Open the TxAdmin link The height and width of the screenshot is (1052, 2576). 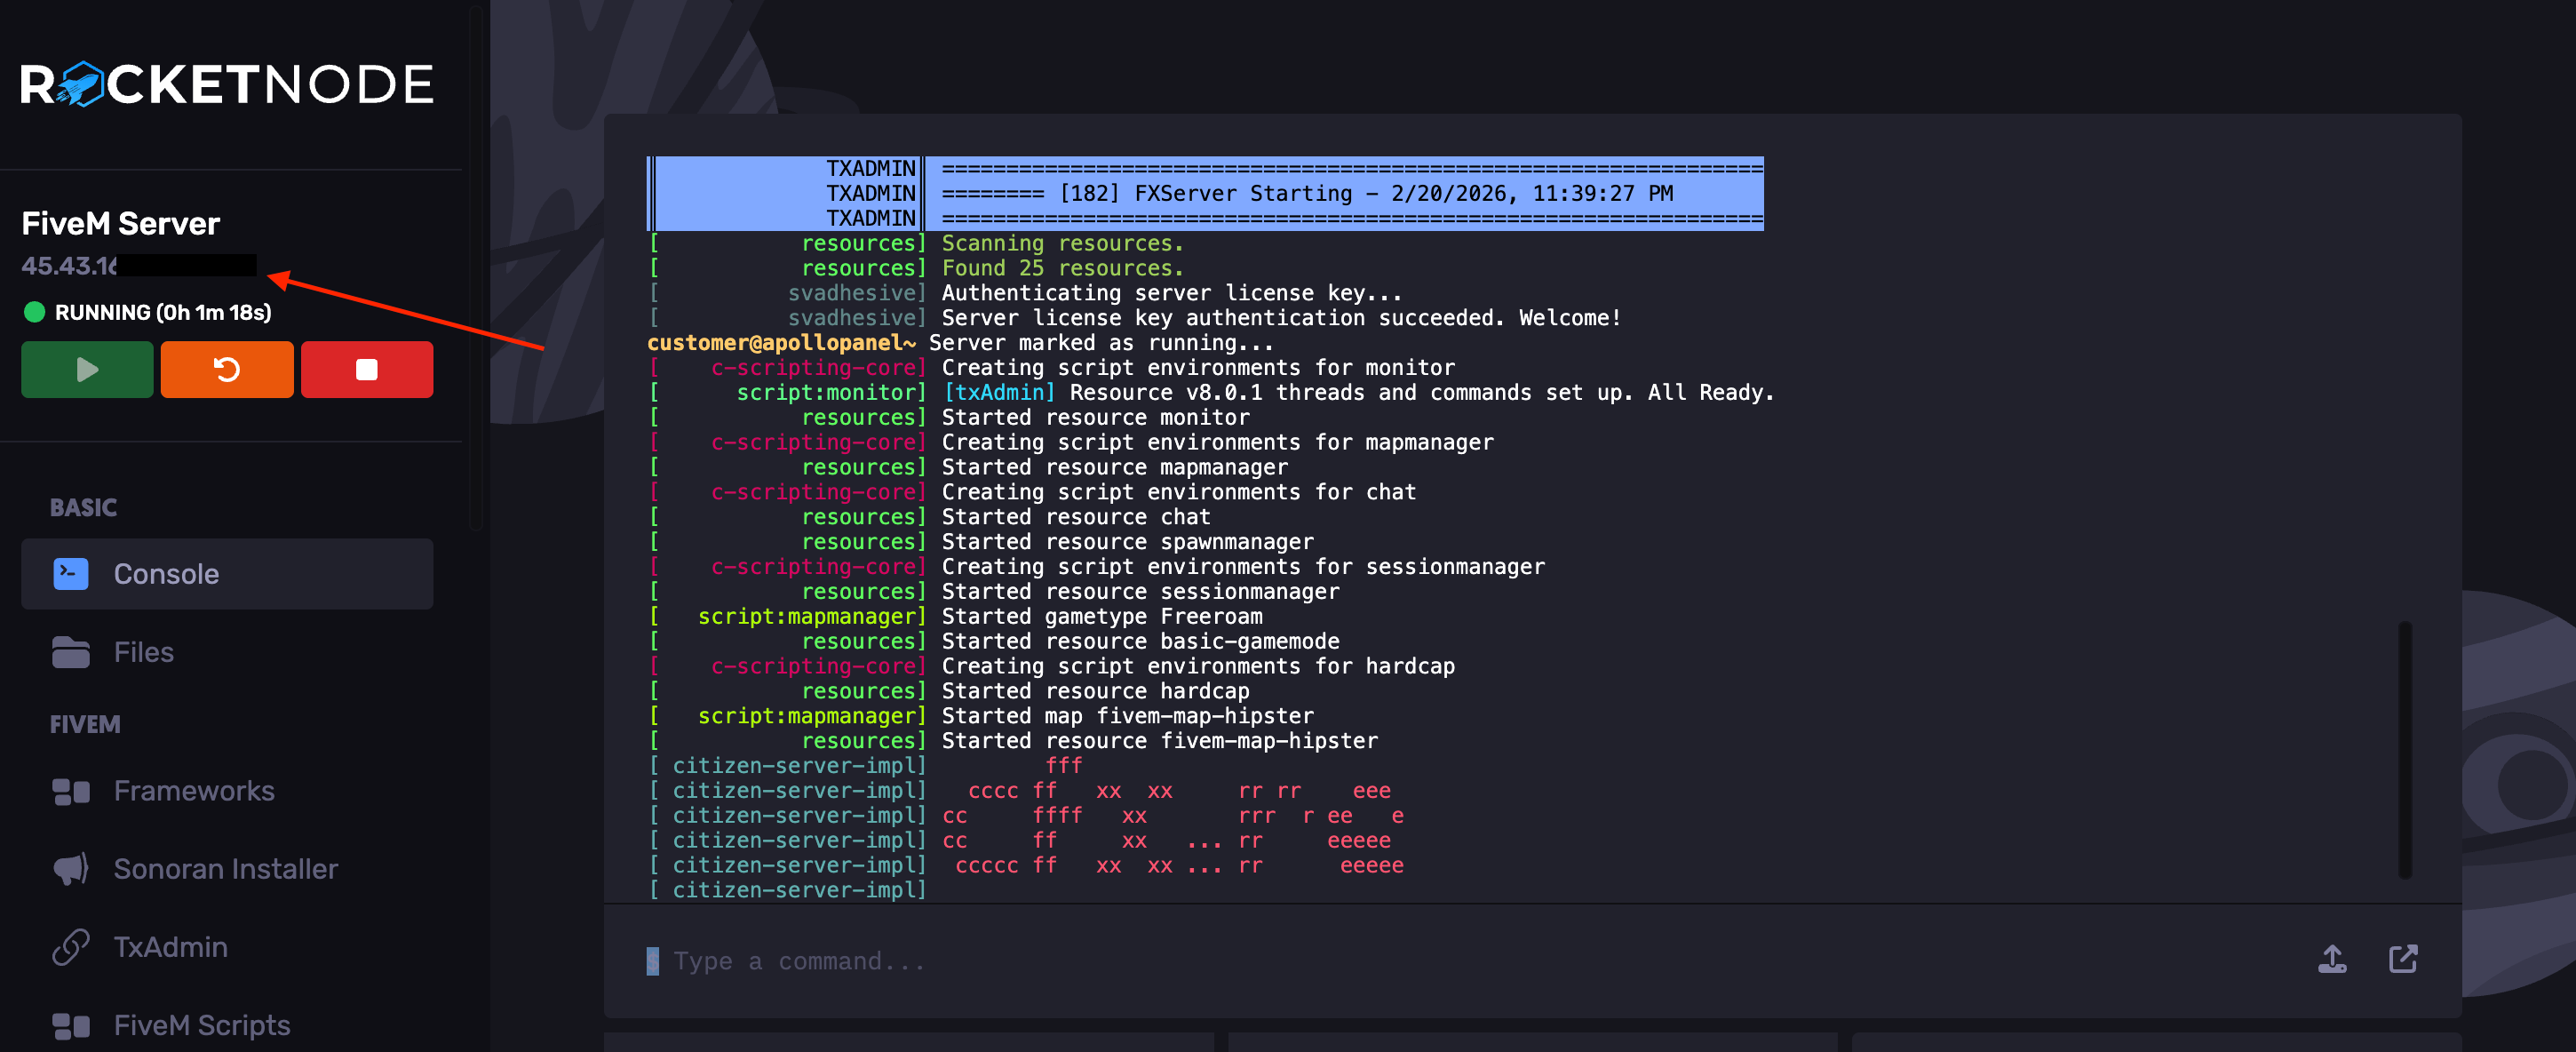170,947
